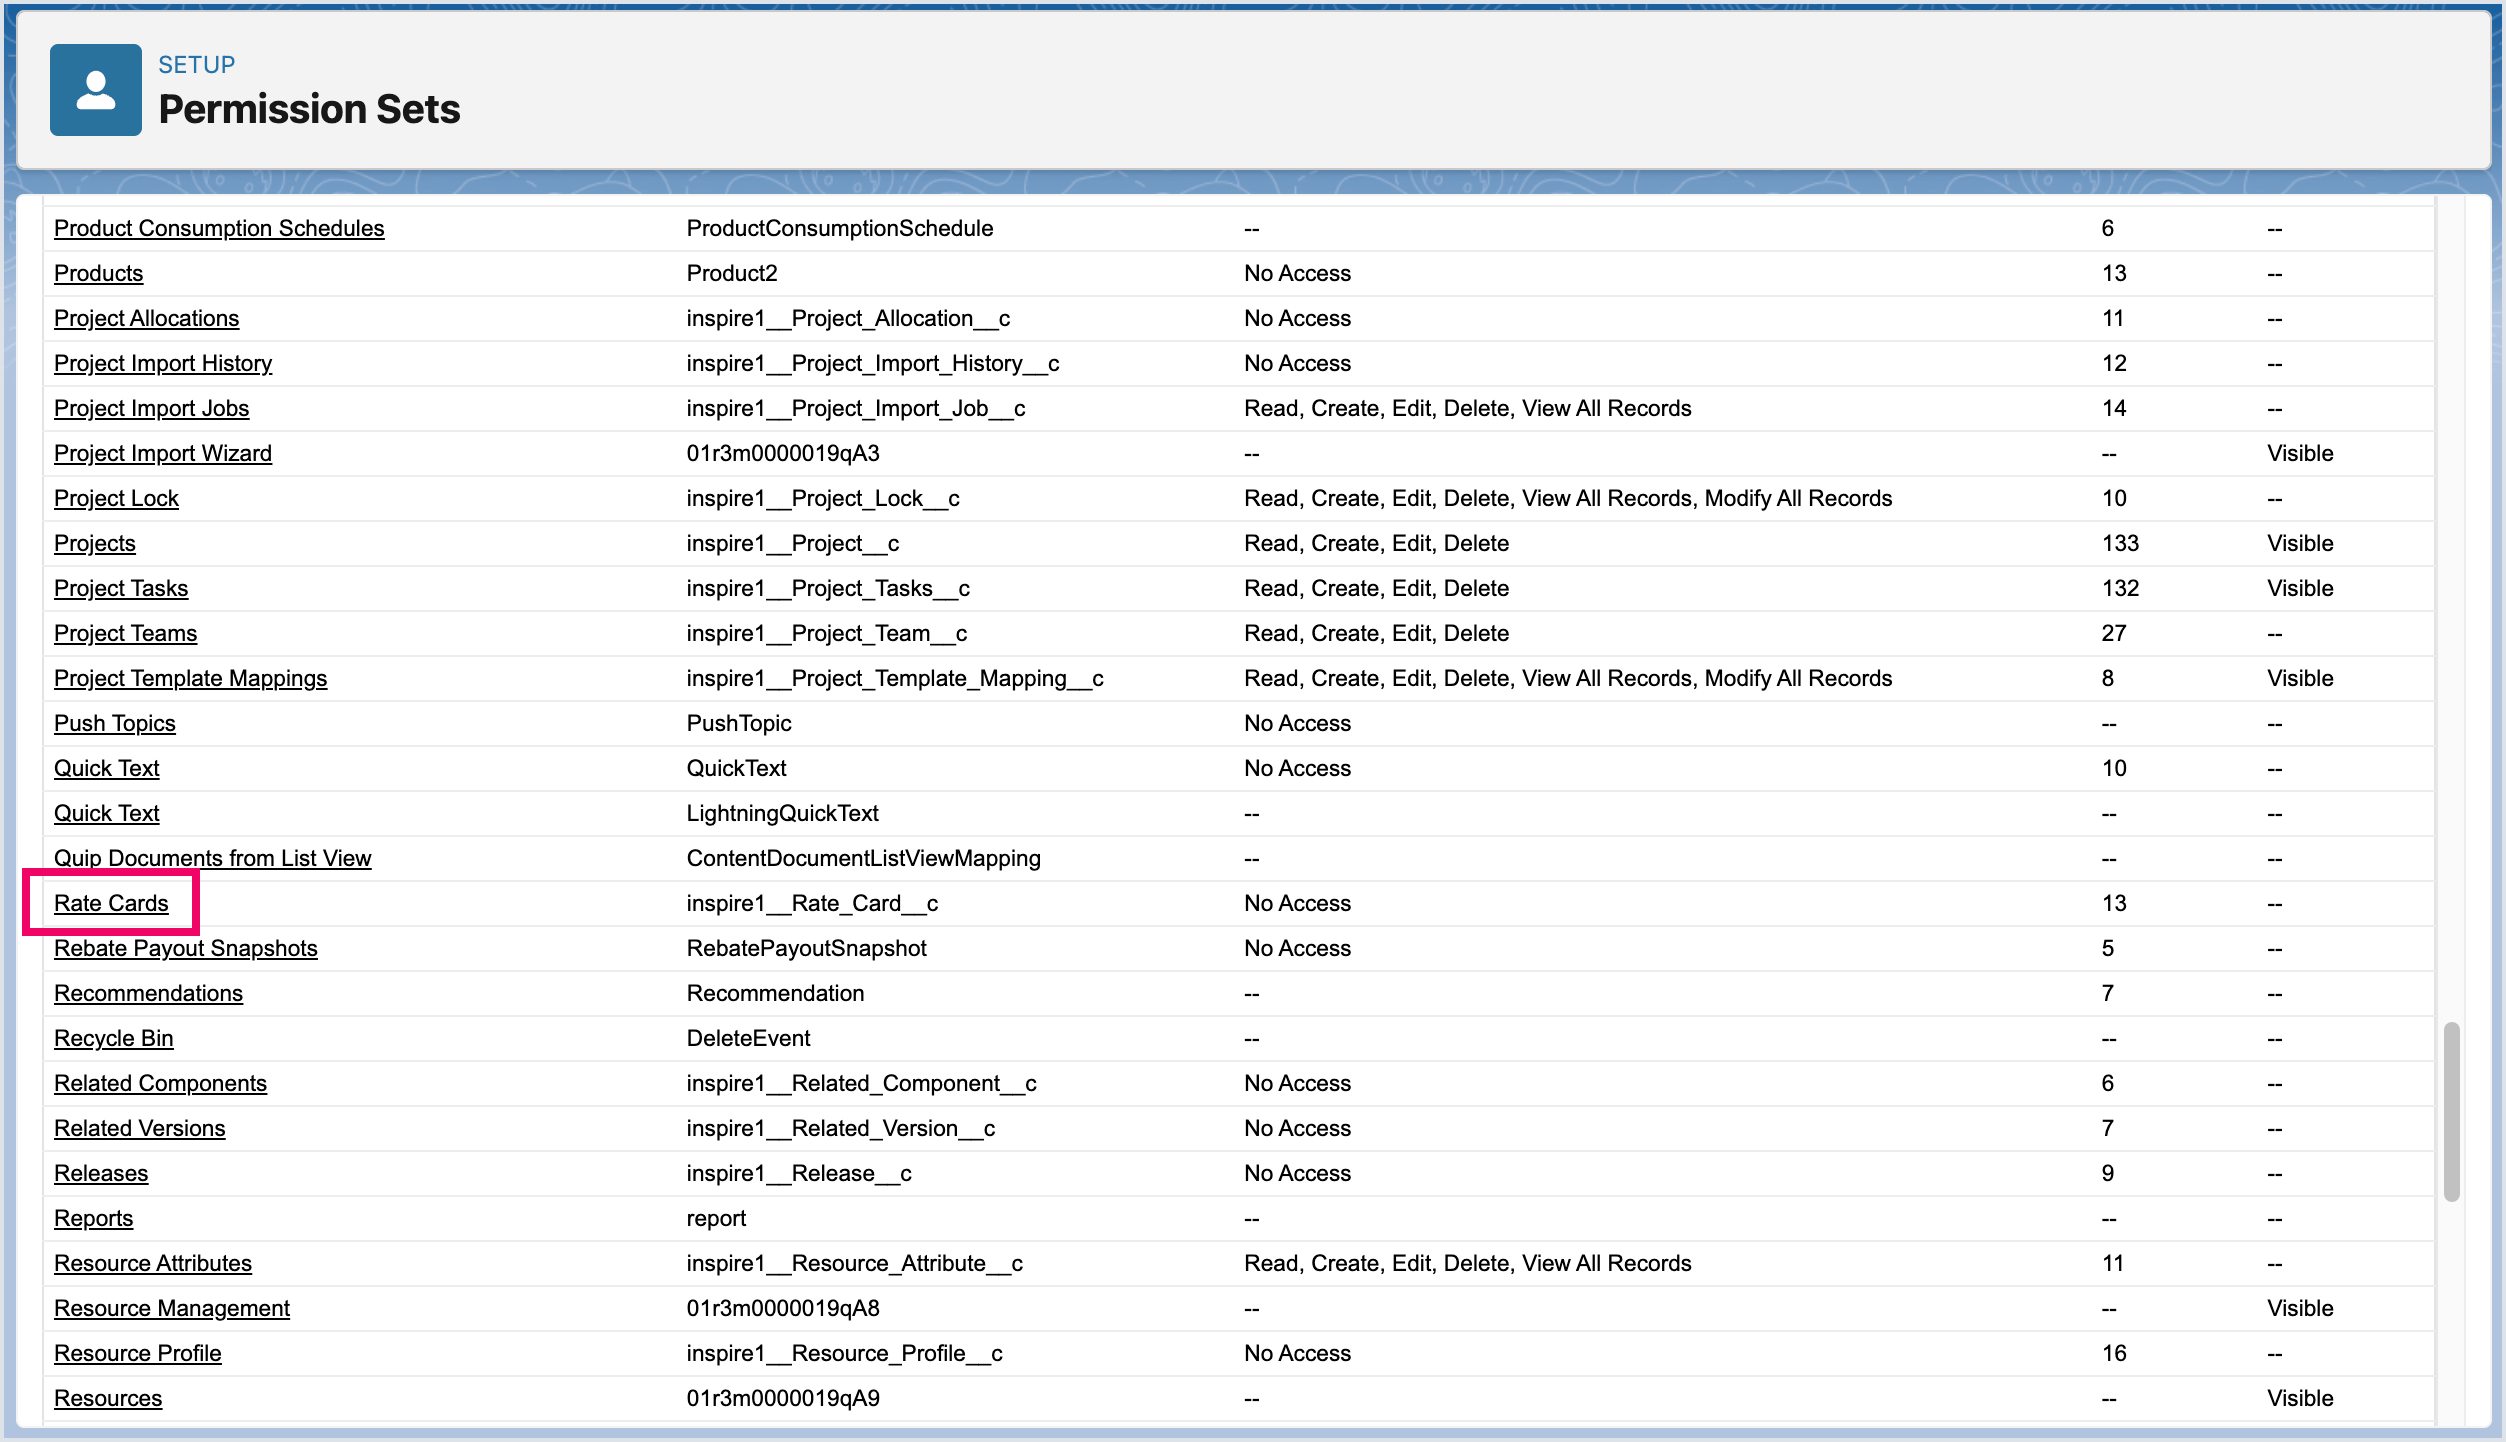Click Project Tasks field count 132
Screen dimensions: 2506x1442
click(2120, 588)
